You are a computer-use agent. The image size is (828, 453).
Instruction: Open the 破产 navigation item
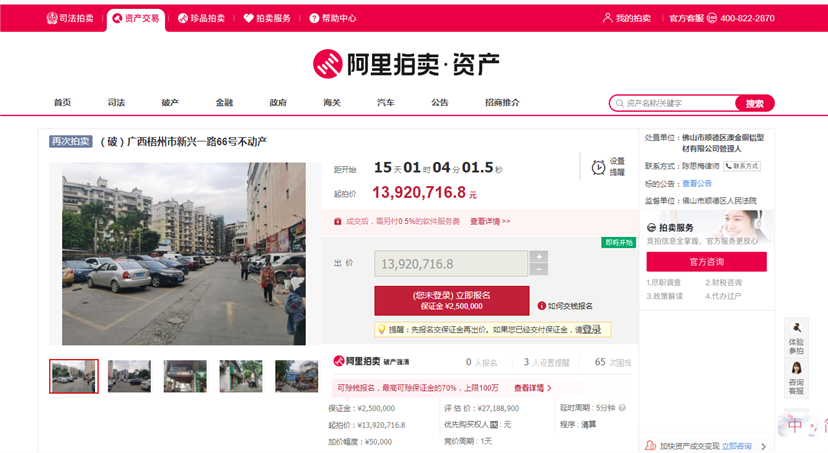click(x=170, y=102)
